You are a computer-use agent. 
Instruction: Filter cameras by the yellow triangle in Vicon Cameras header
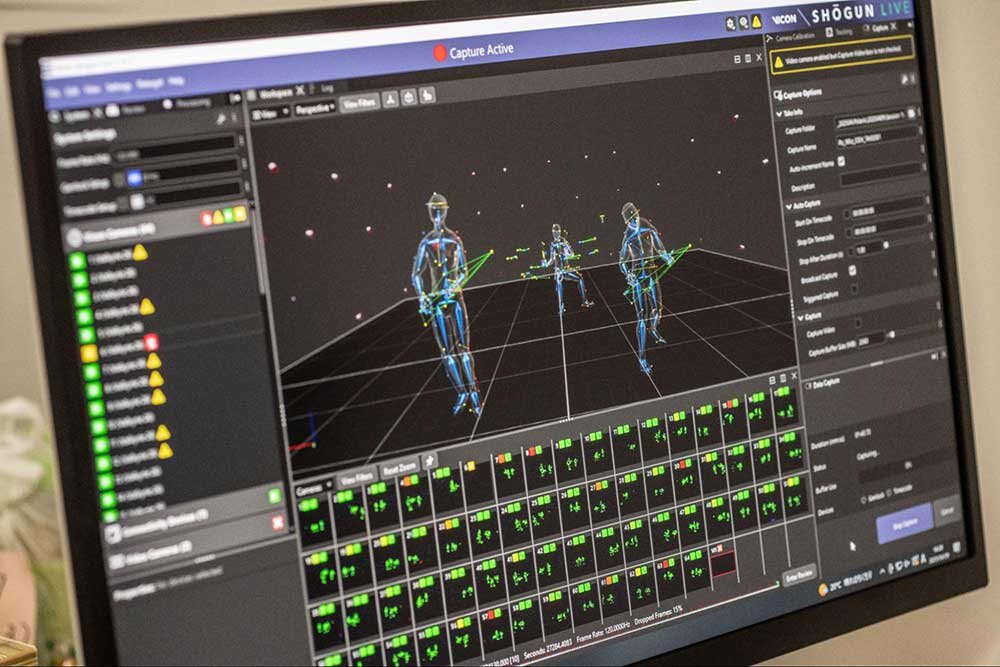coord(217,217)
